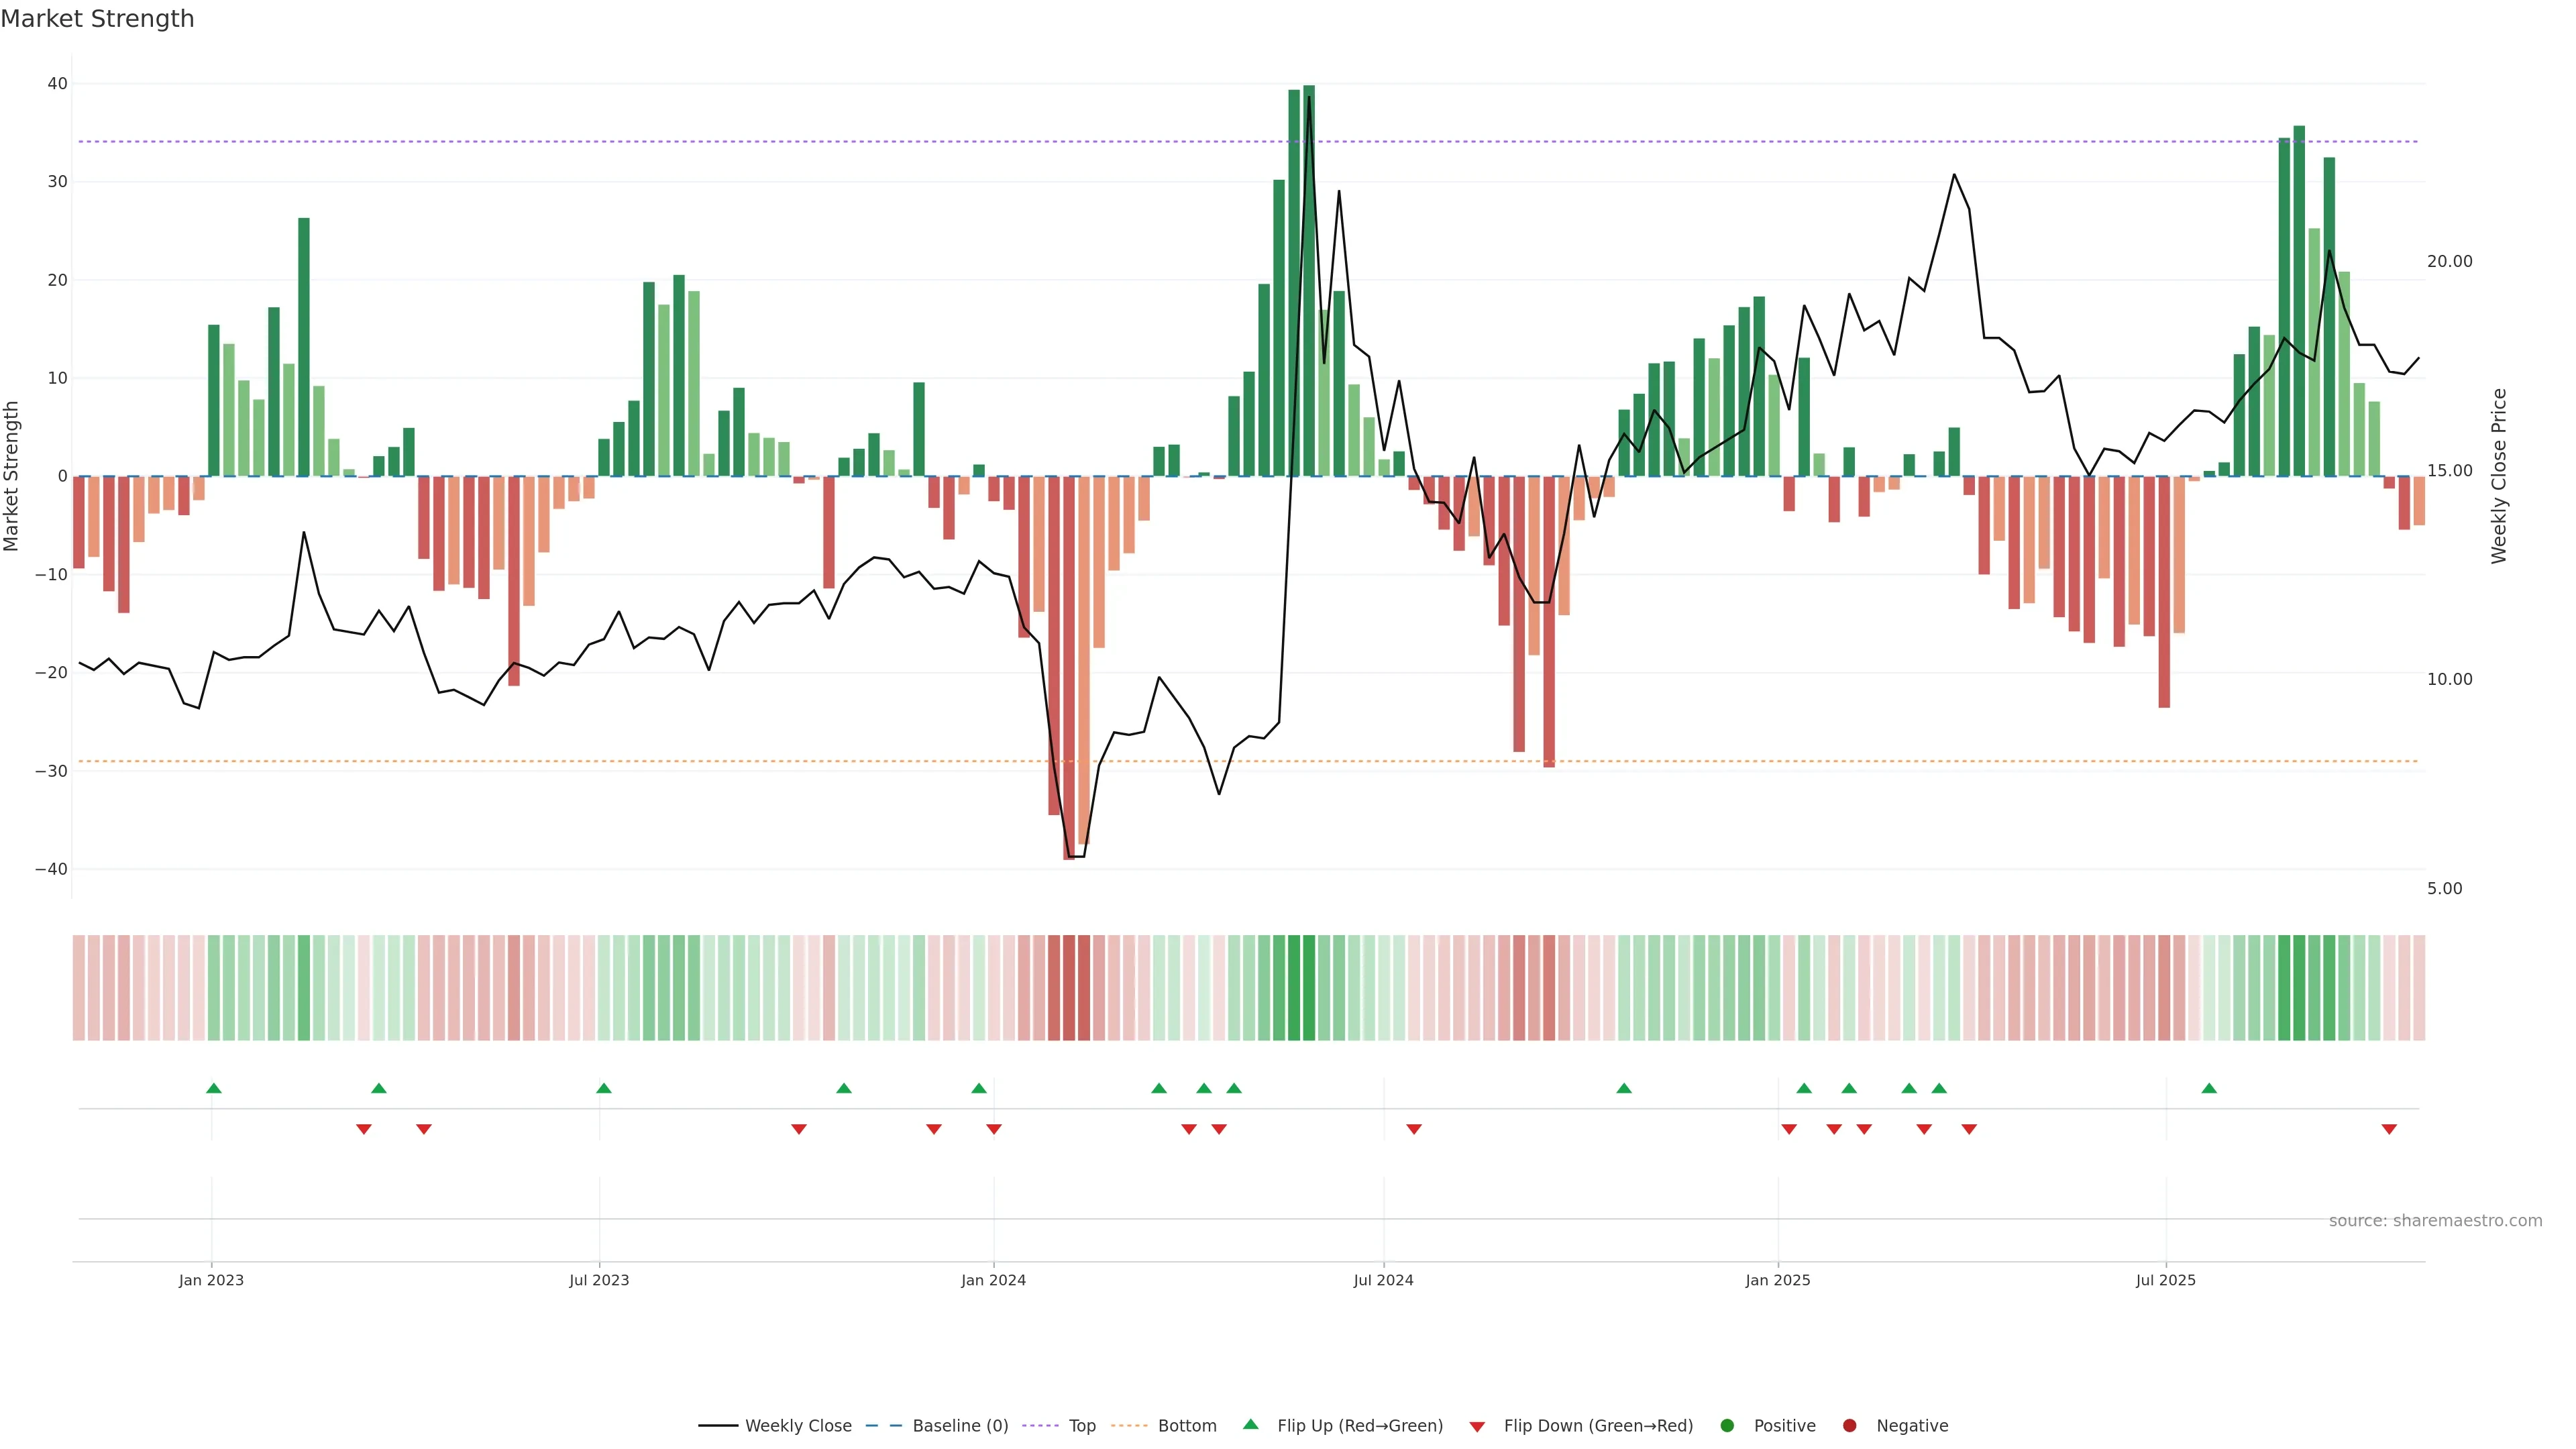Click source sharemaestro.com text
This screenshot has height=1449, width=2576.
[2435, 1221]
